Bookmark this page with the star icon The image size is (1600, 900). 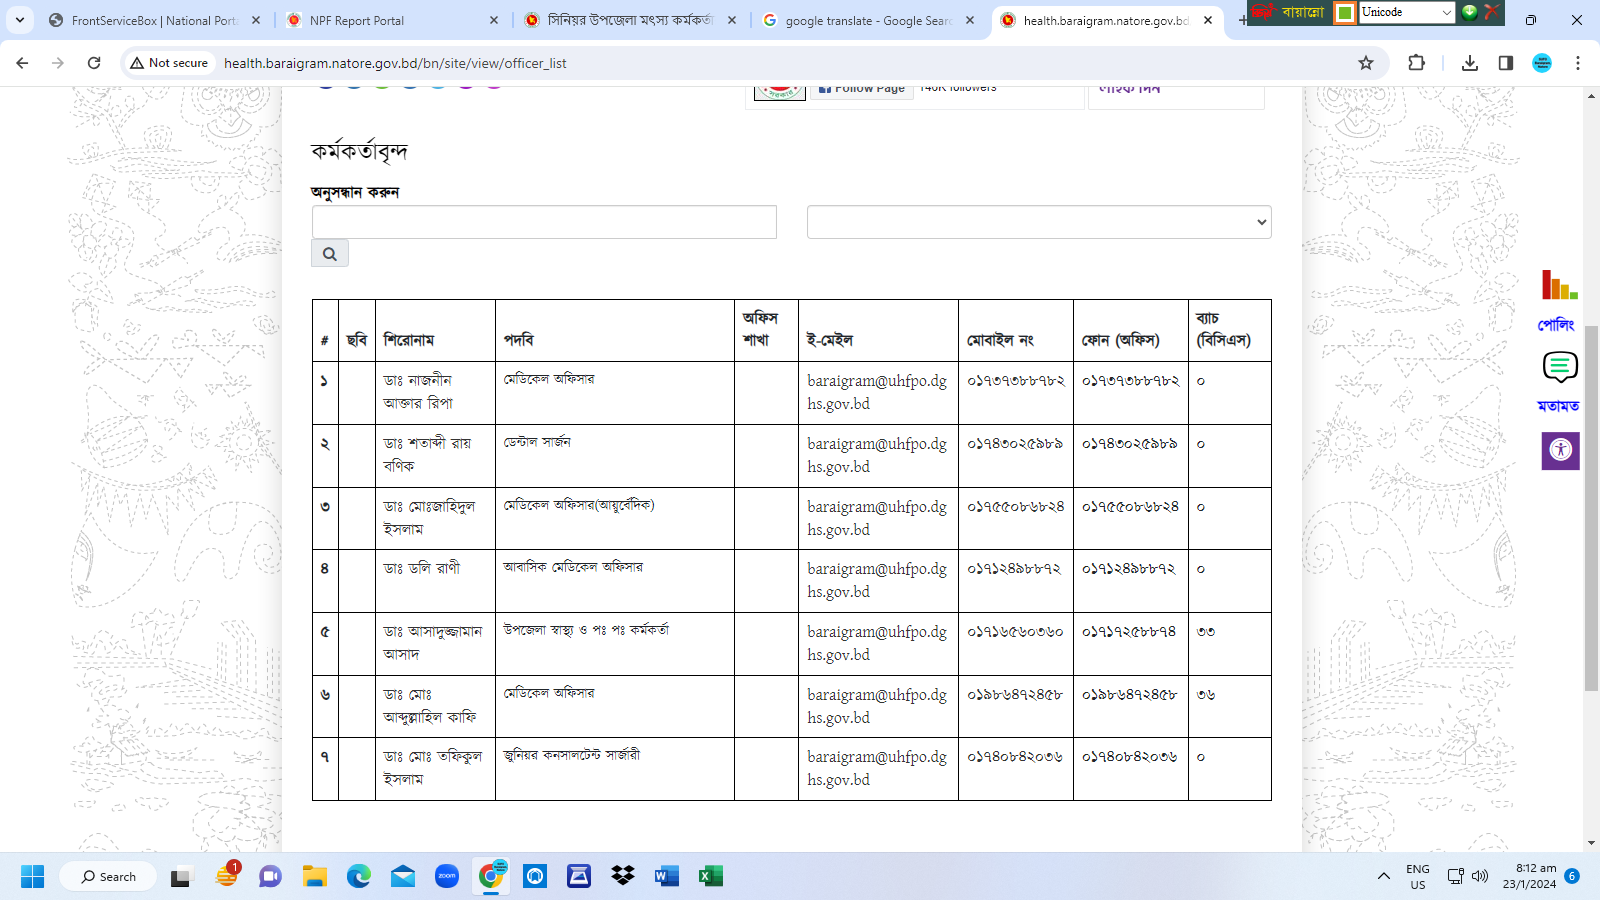pos(1365,63)
